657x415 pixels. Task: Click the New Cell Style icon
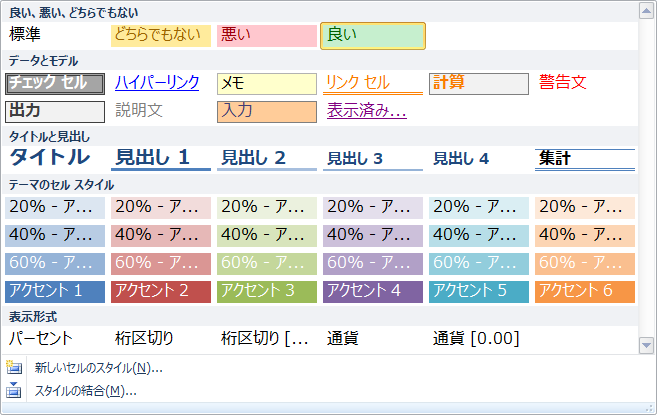(13, 368)
